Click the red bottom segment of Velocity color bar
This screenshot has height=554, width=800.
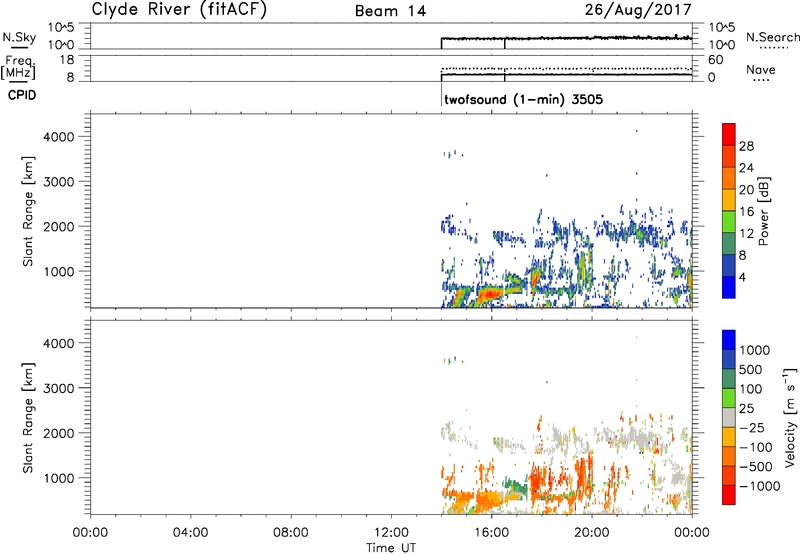point(729,495)
